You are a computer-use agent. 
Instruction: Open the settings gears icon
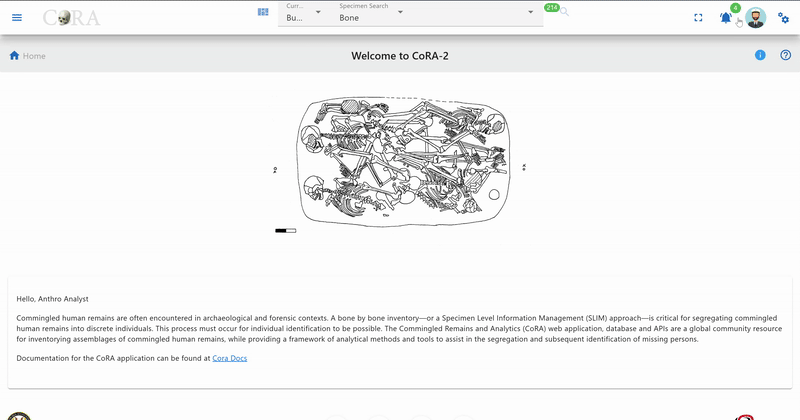(x=783, y=18)
